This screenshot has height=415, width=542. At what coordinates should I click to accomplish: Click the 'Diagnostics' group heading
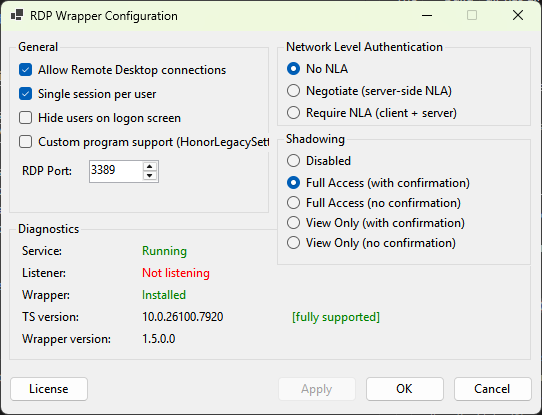pyautogui.click(x=49, y=229)
